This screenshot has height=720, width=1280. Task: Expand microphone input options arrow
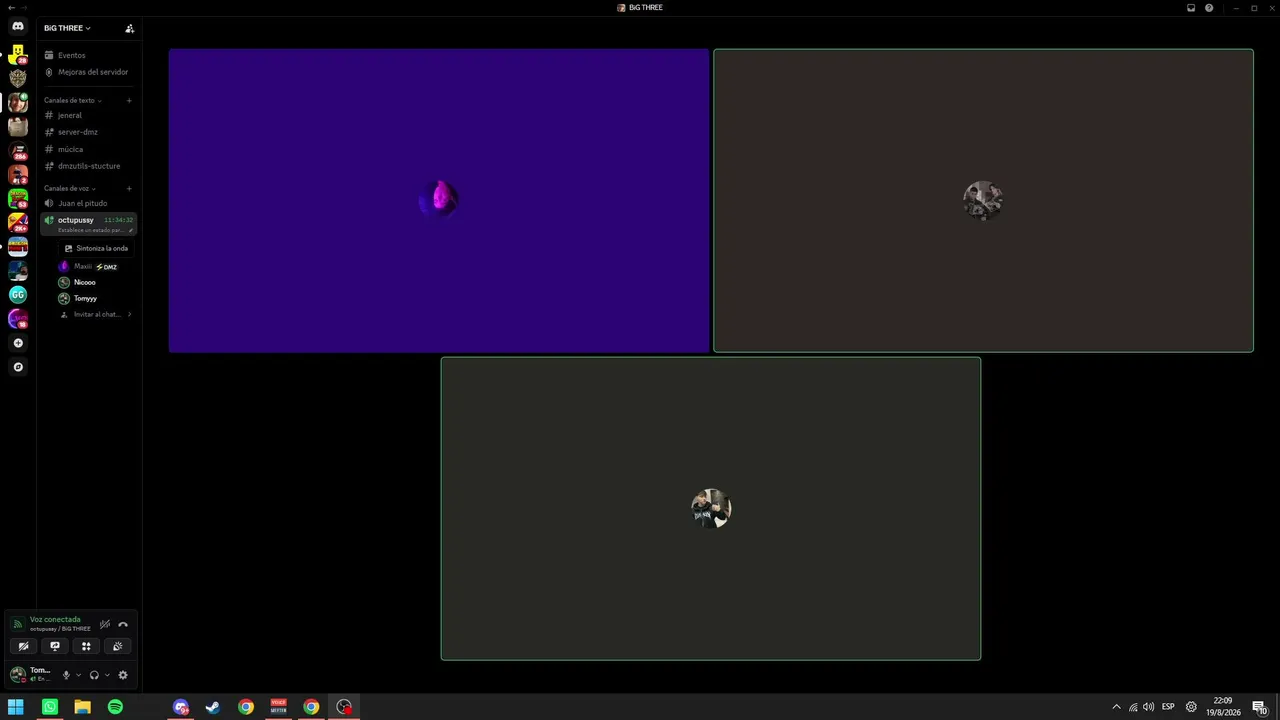click(x=78, y=675)
